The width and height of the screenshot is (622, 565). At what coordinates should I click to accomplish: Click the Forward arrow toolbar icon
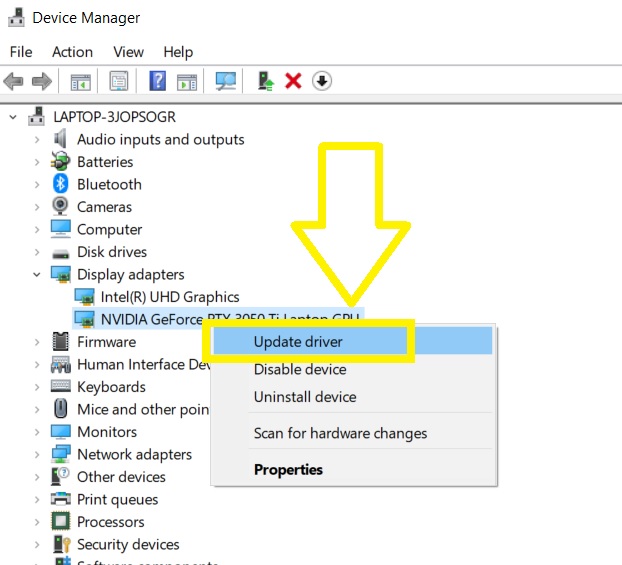coord(42,81)
